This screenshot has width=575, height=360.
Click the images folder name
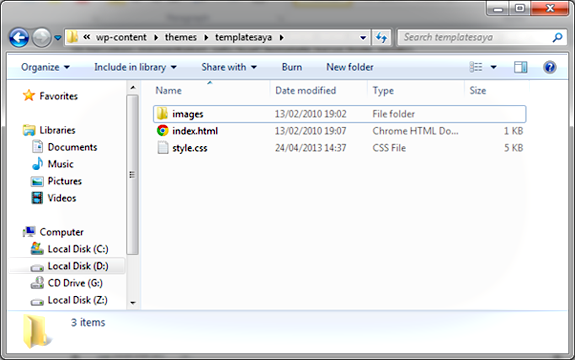pos(187,114)
